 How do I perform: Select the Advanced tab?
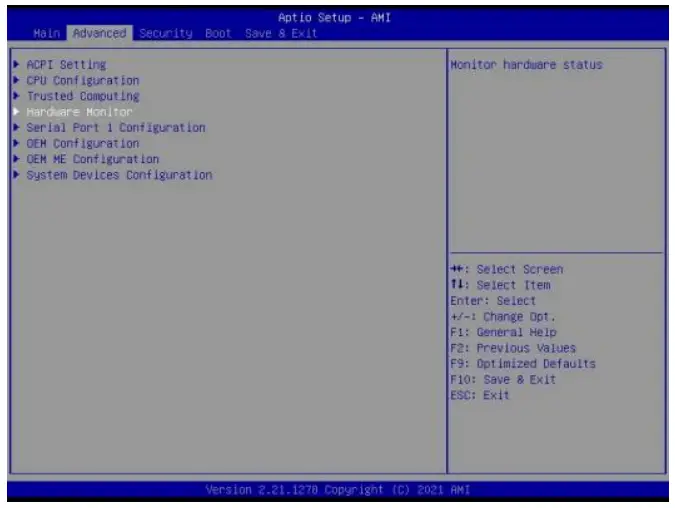click(x=99, y=33)
